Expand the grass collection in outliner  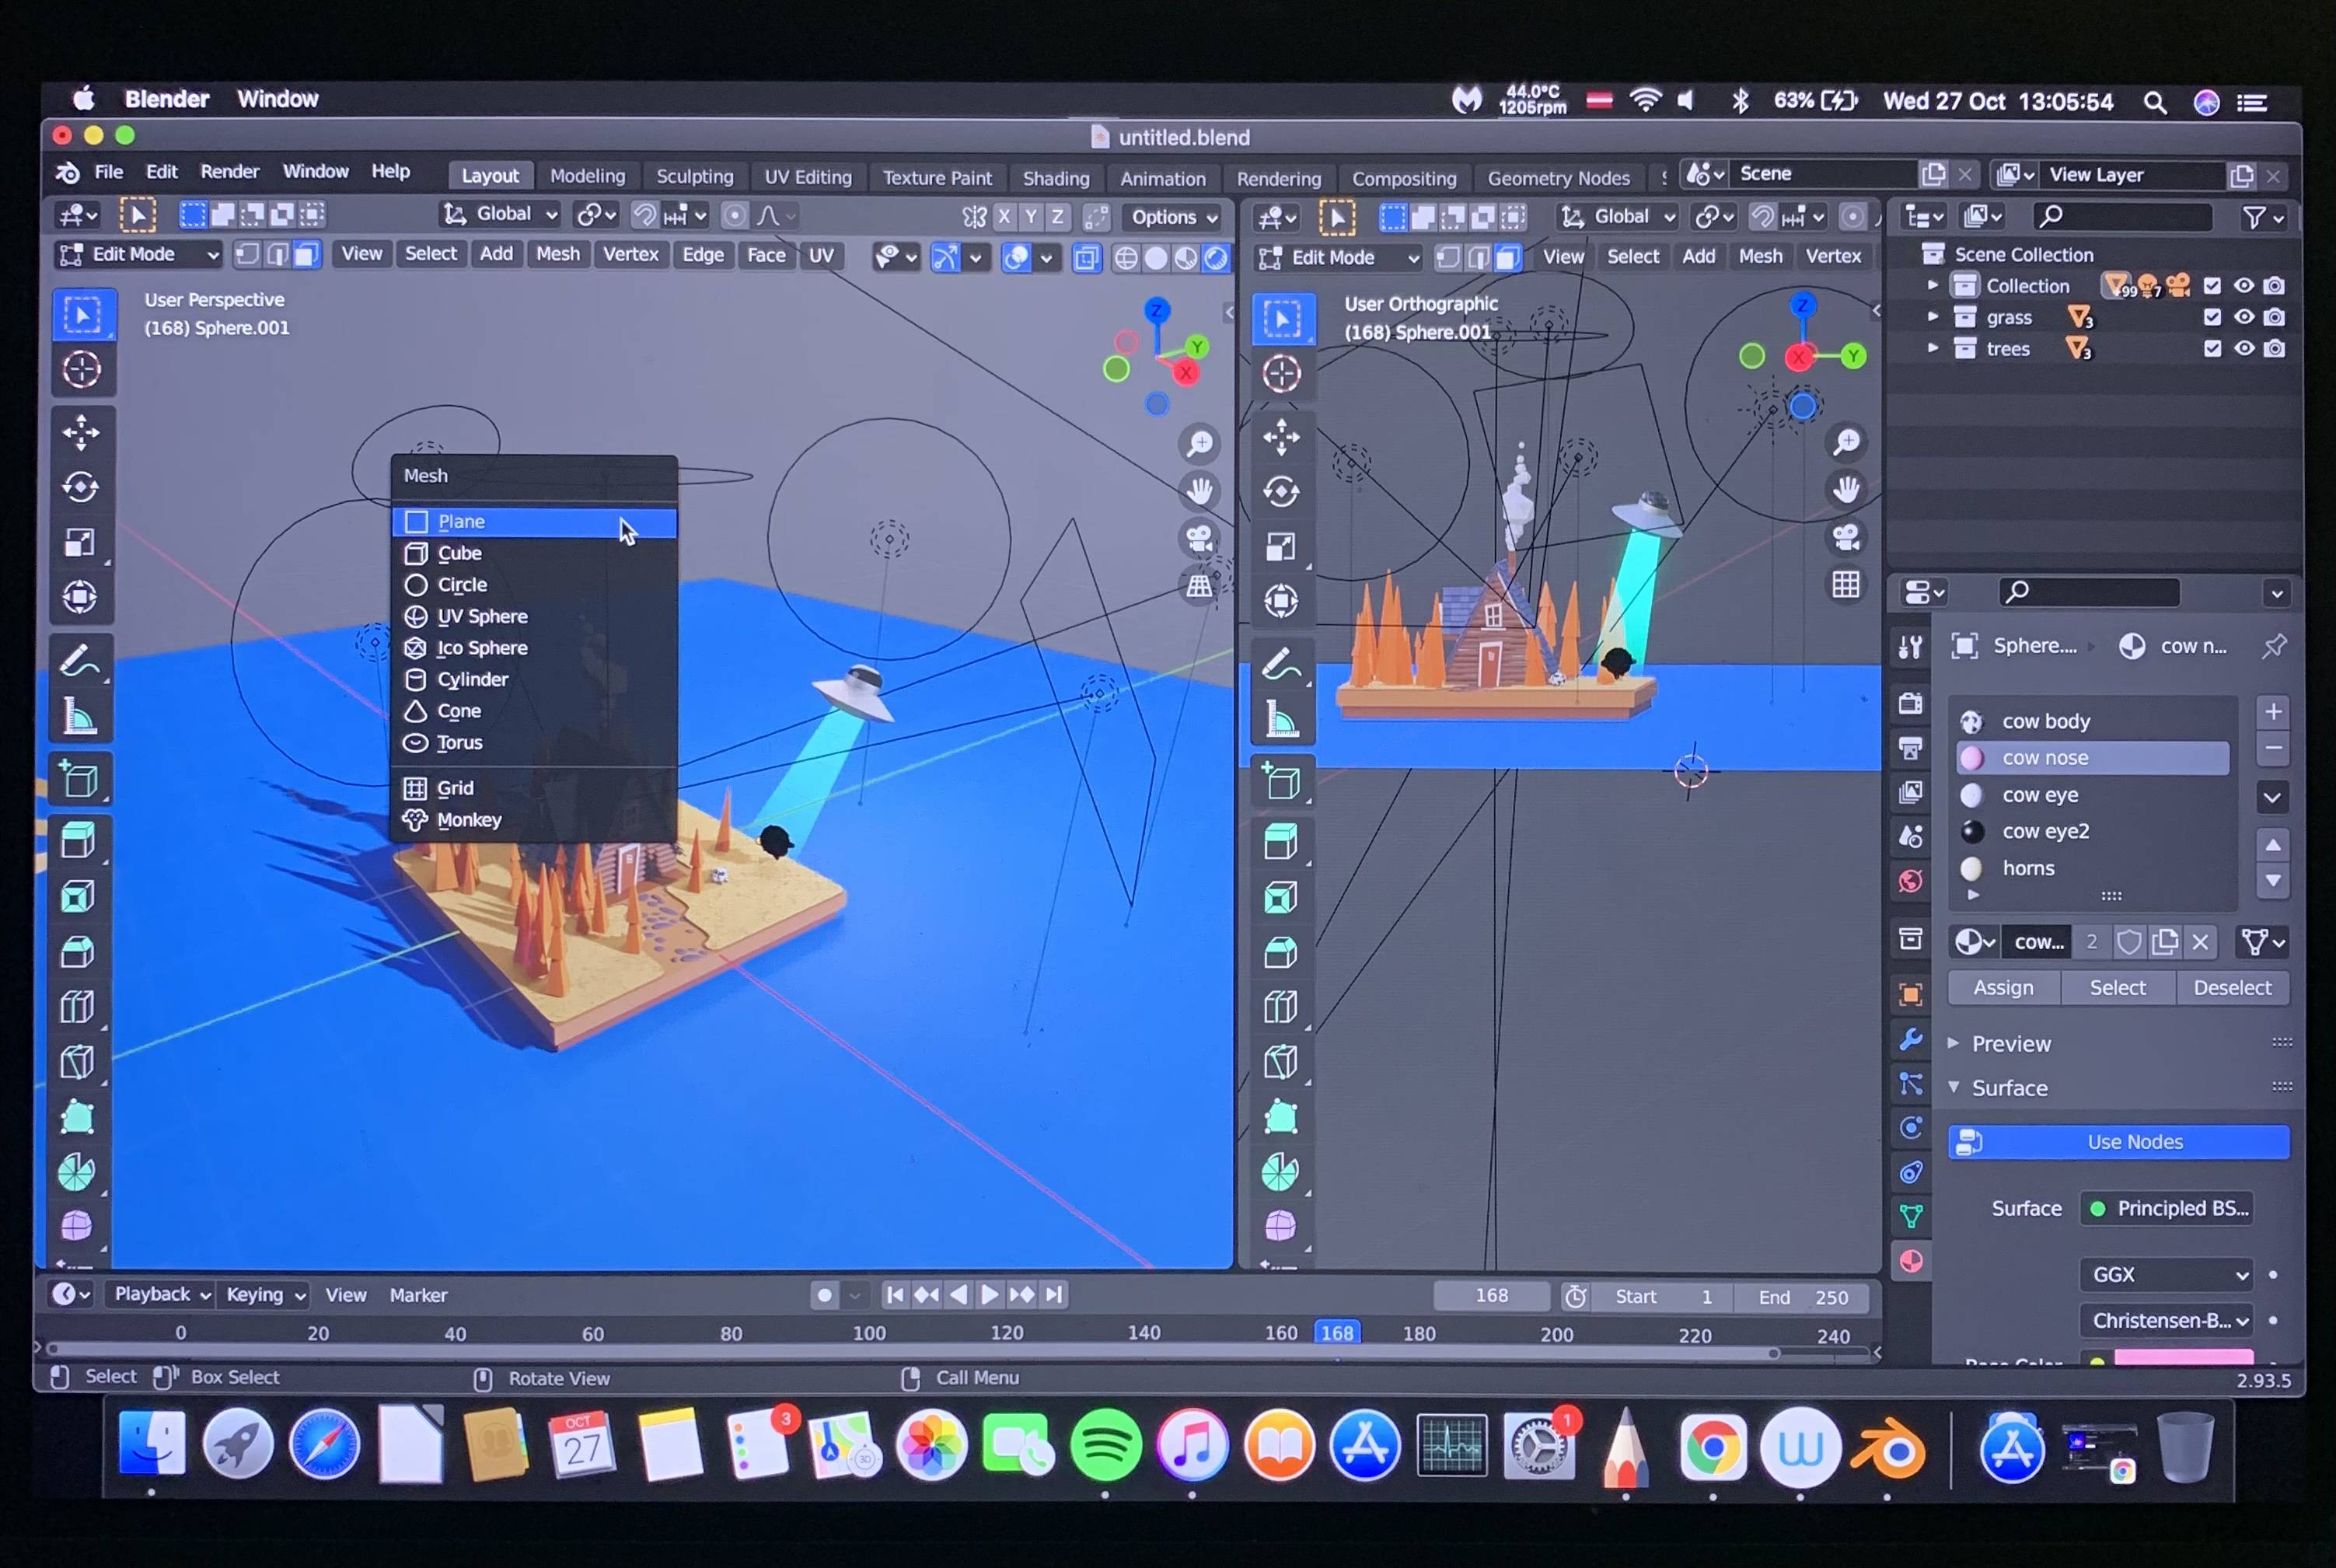pos(1932,318)
